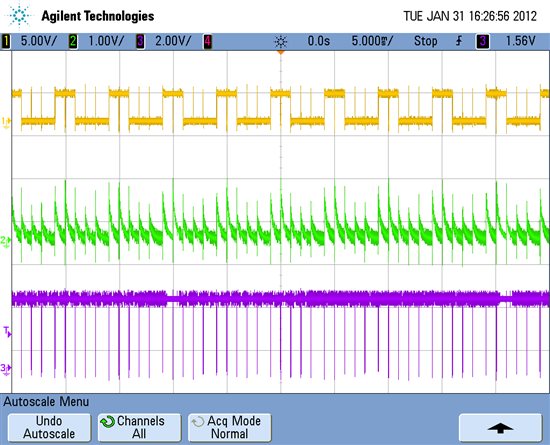Image resolution: width=550 pixels, height=445 pixels.
Task: Select the channel 4 pink indicator badge
Action: click(208, 41)
